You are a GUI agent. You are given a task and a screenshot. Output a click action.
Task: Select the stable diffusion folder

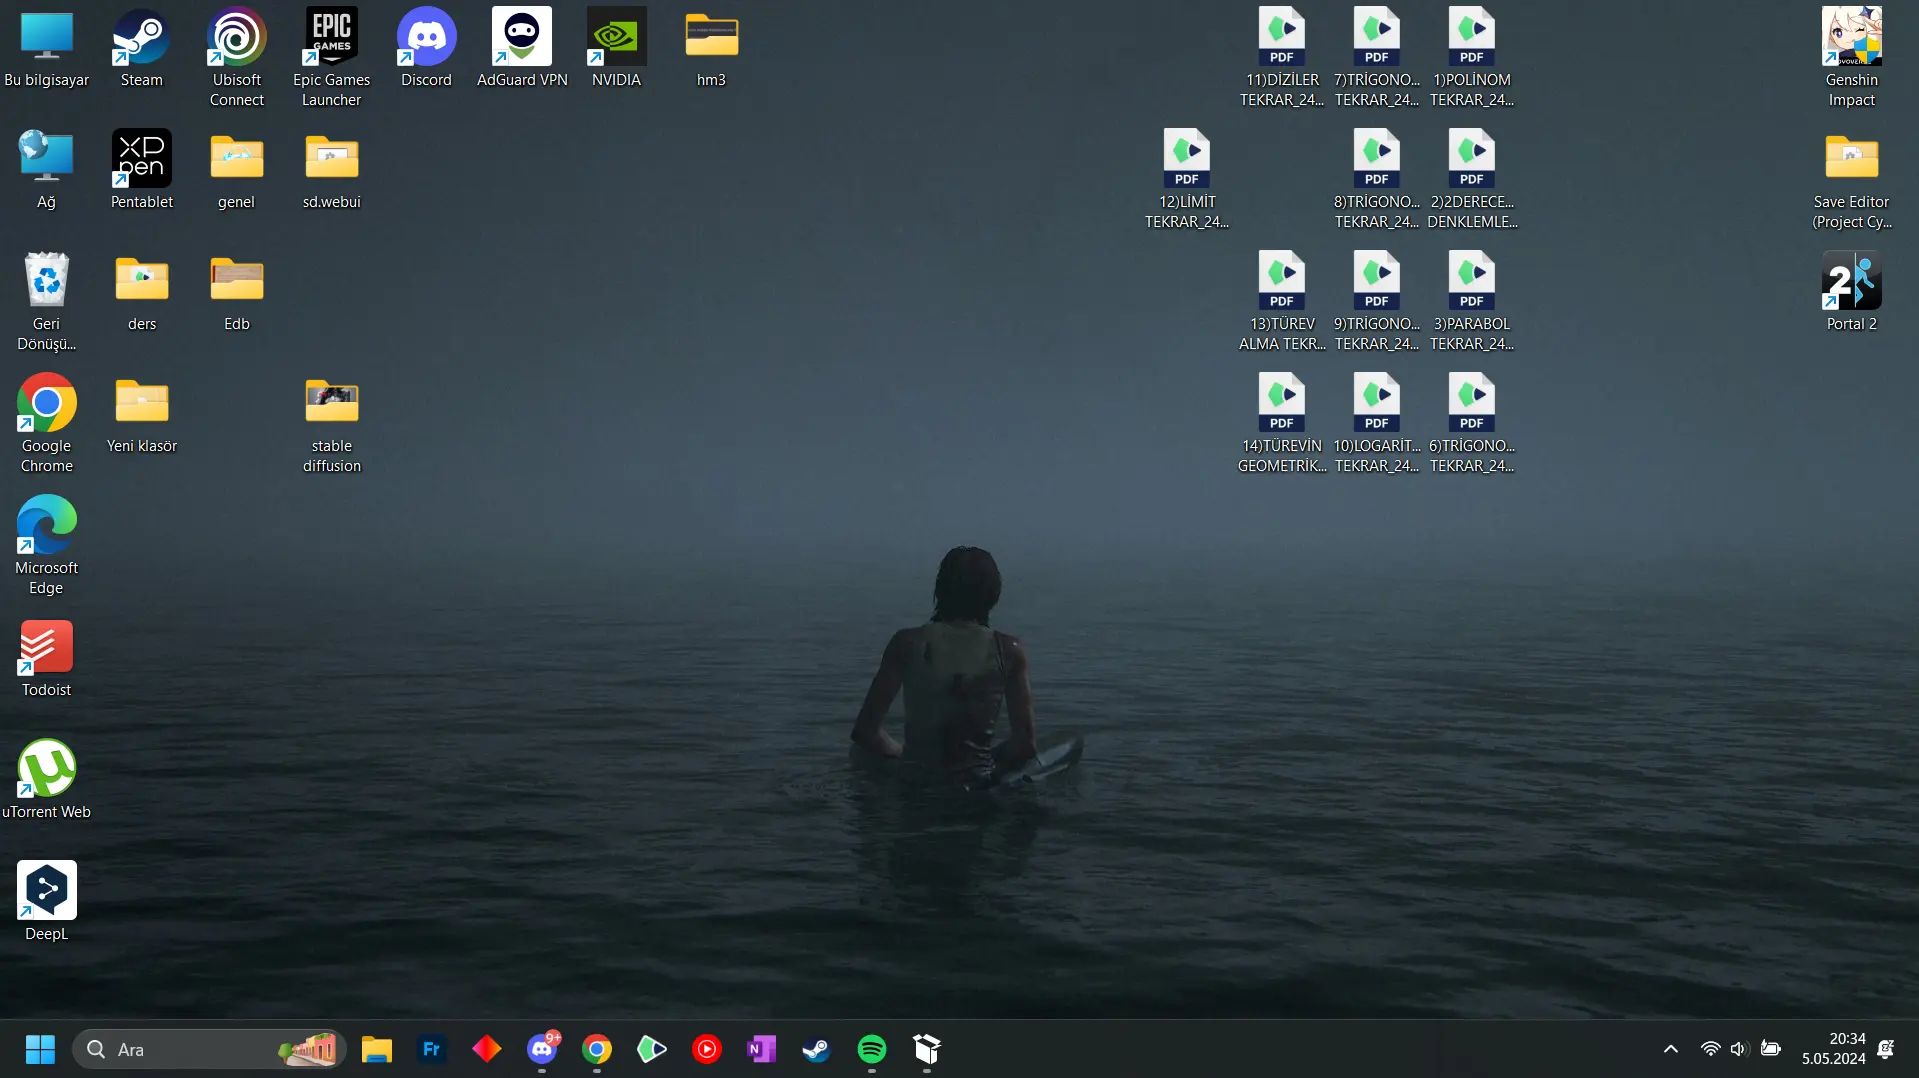pos(331,424)
